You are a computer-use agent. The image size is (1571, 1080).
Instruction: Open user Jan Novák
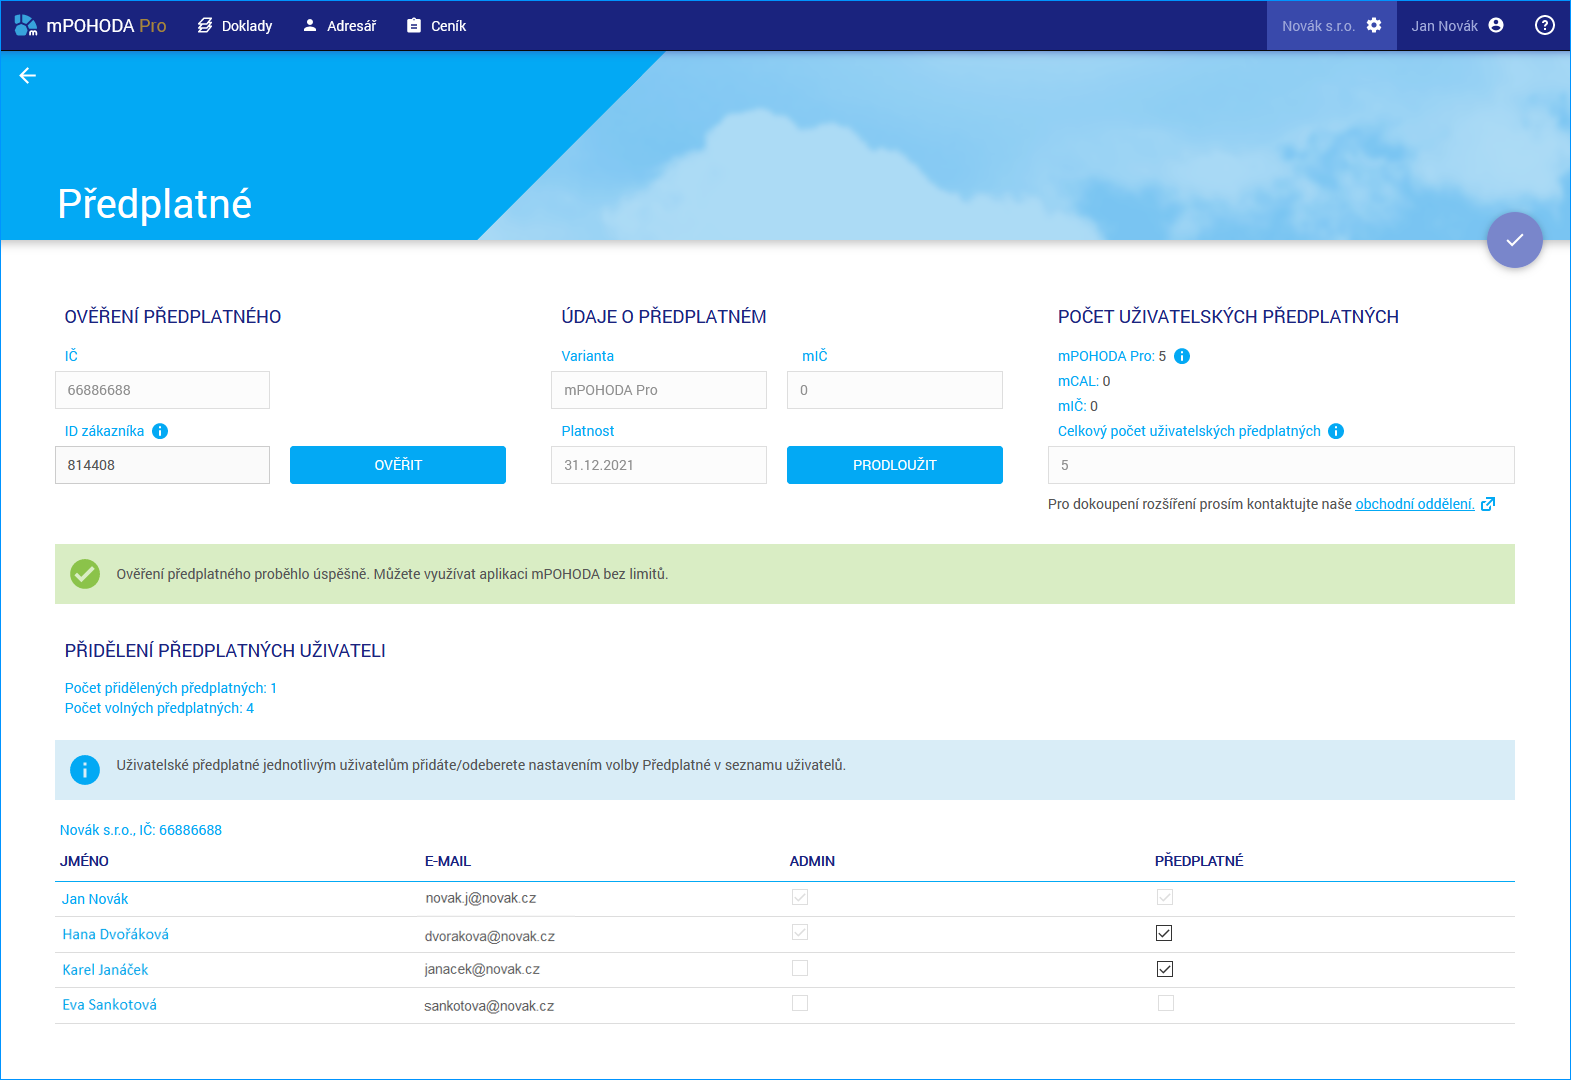(95, 899)
